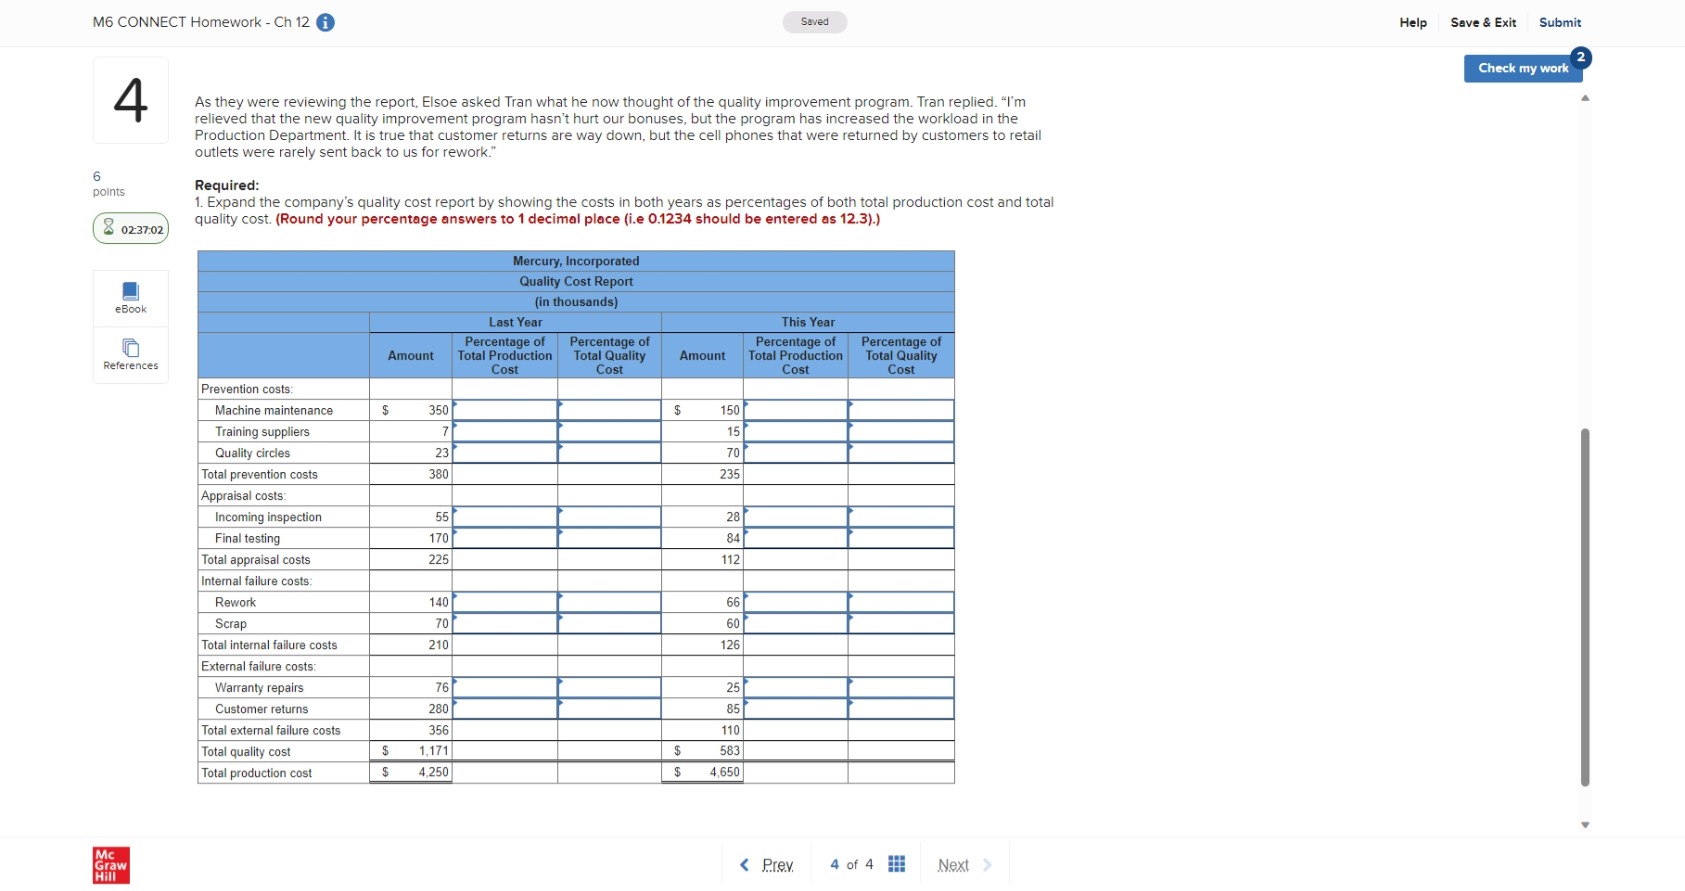Select Last Year production cost cell for Warranty repairs

tap(505, 687)
